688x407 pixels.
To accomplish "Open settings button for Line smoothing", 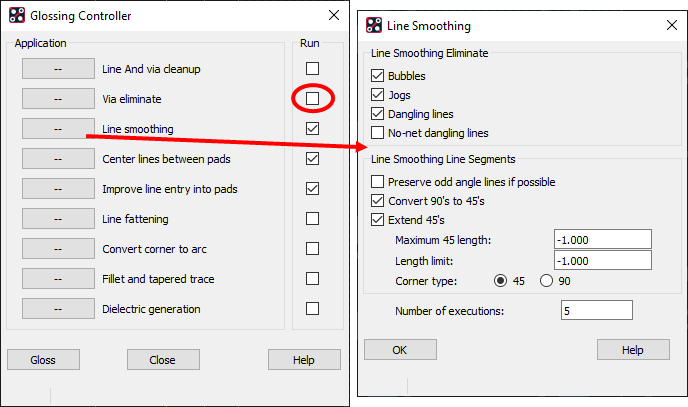I will coord(58,129).
